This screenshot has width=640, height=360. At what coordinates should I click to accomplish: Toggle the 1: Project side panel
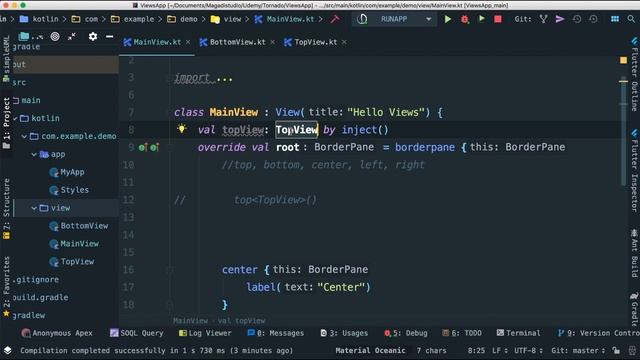click(7, 123)
